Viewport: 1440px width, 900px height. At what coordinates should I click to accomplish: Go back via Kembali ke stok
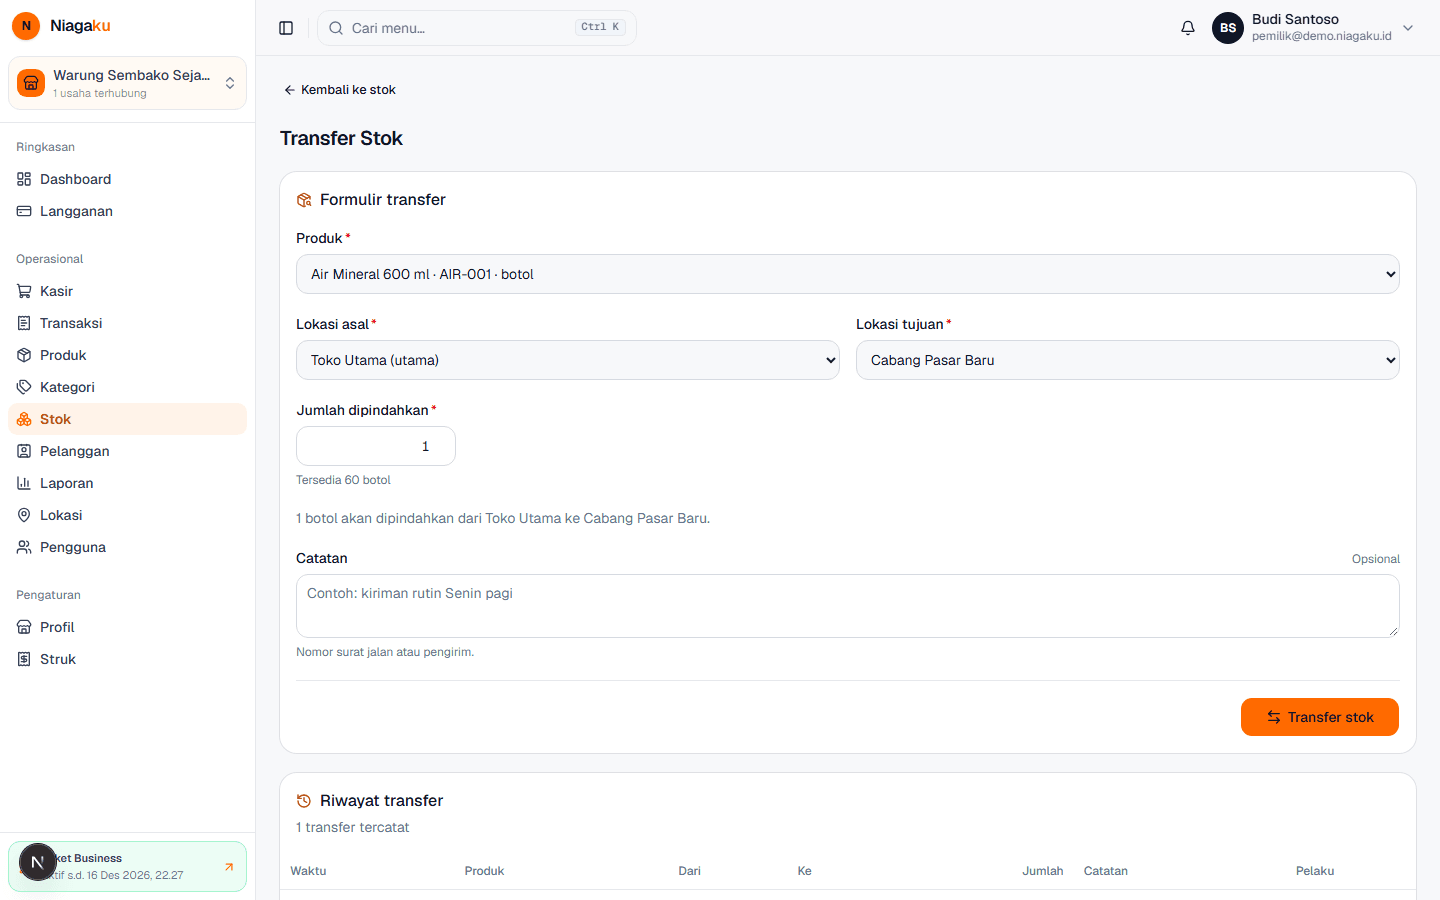[x=340, y=90]
